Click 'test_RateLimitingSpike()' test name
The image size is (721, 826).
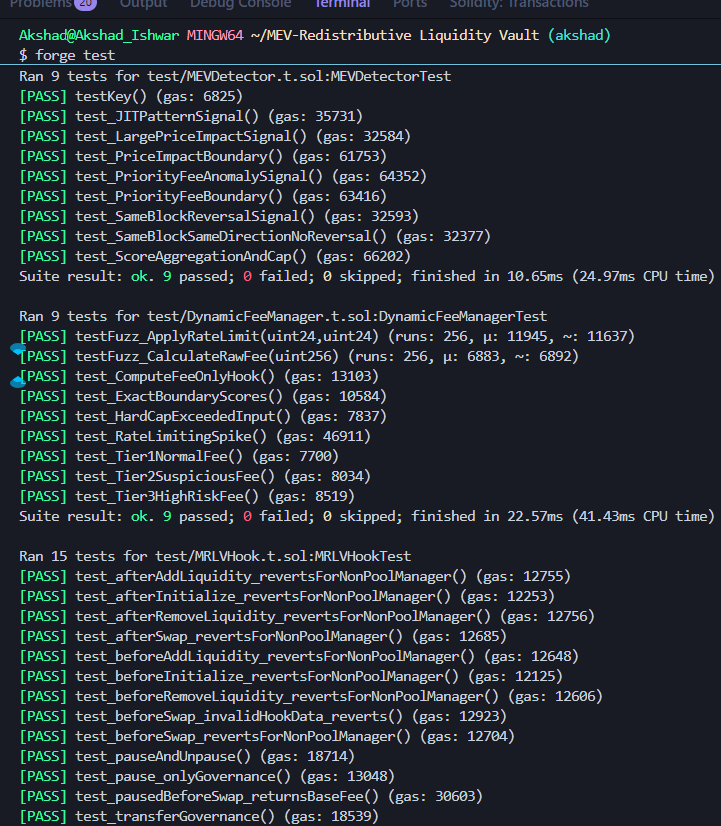point(171,437)
